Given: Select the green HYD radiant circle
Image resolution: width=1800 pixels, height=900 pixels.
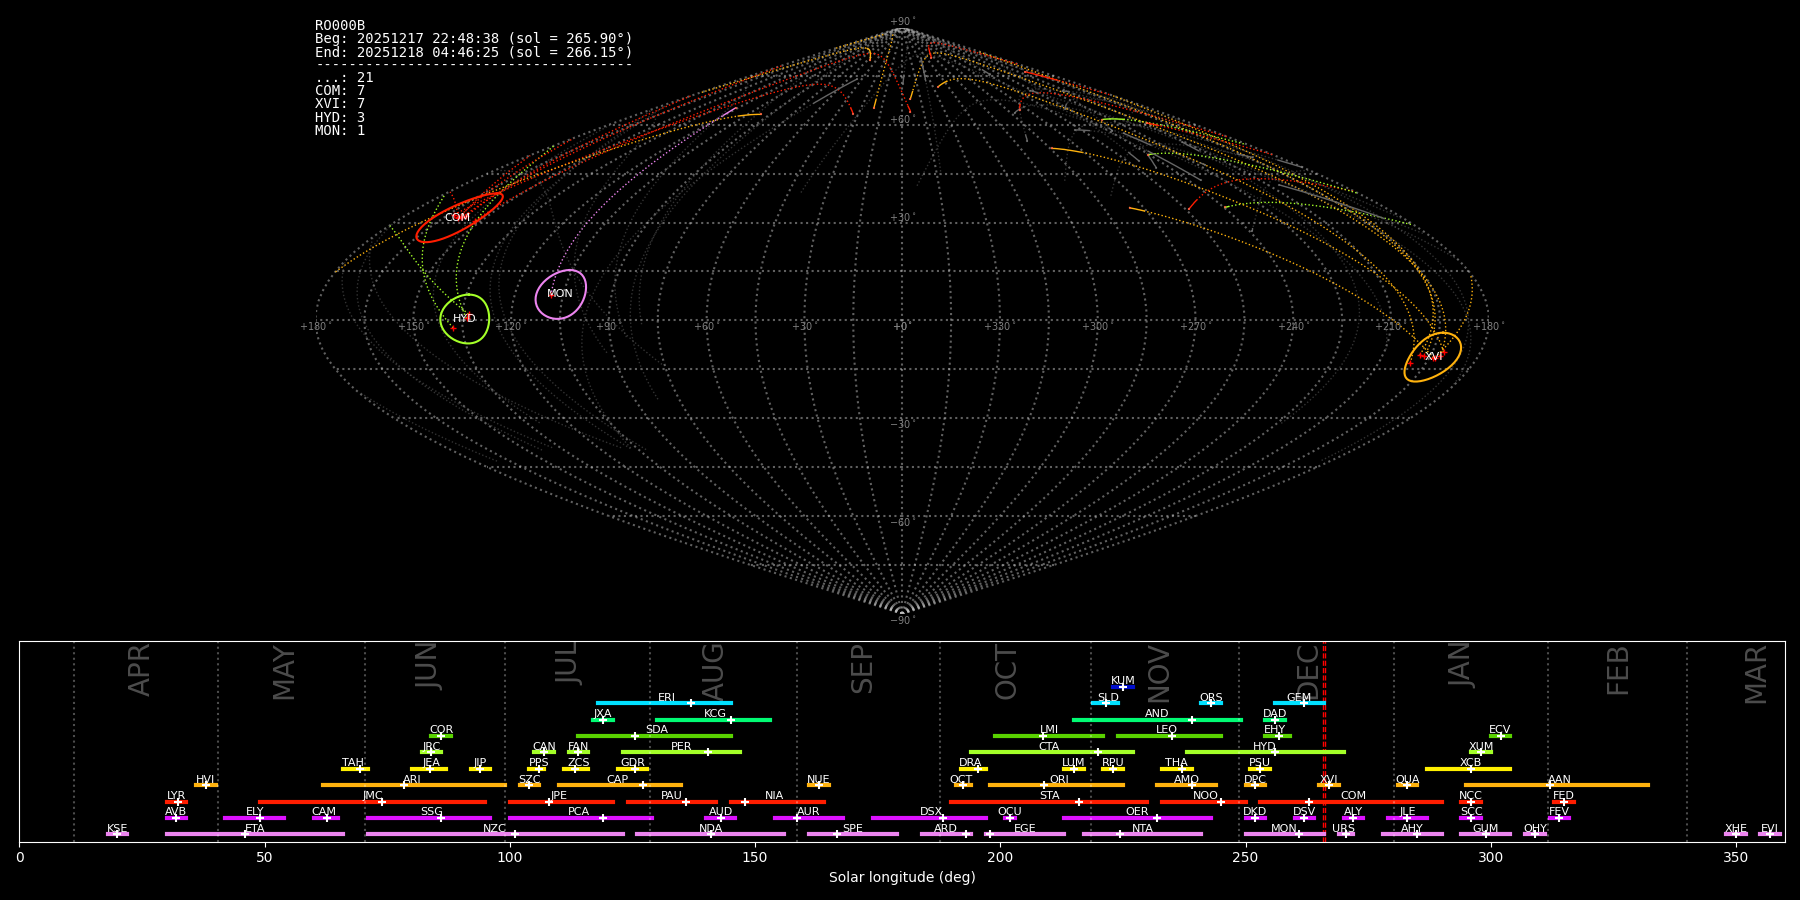Looking at the screenshot, I should click(465, 319).
